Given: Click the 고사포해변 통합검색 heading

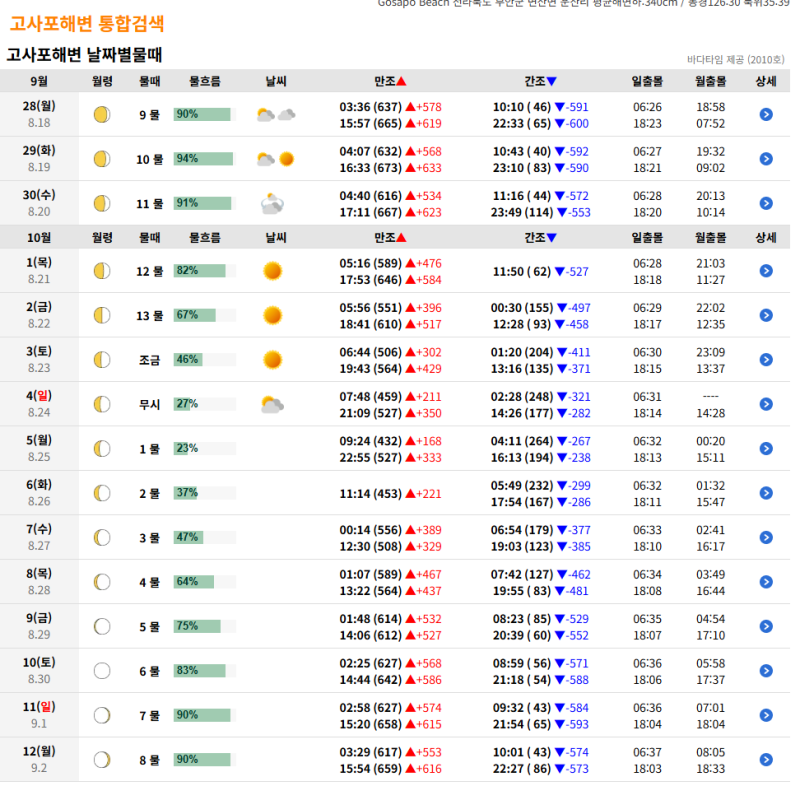Looking at the screenshot, I should point(87,23).
